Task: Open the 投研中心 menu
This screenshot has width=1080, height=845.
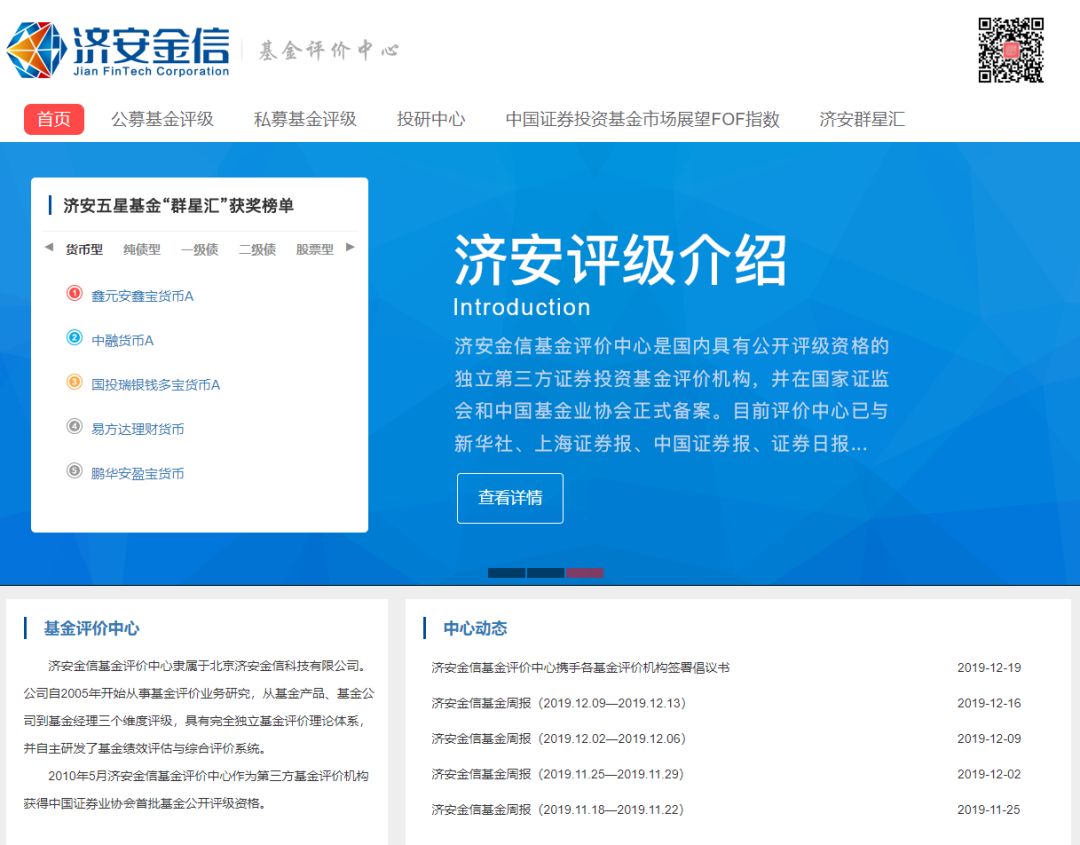Action: (x=431, y=119)
